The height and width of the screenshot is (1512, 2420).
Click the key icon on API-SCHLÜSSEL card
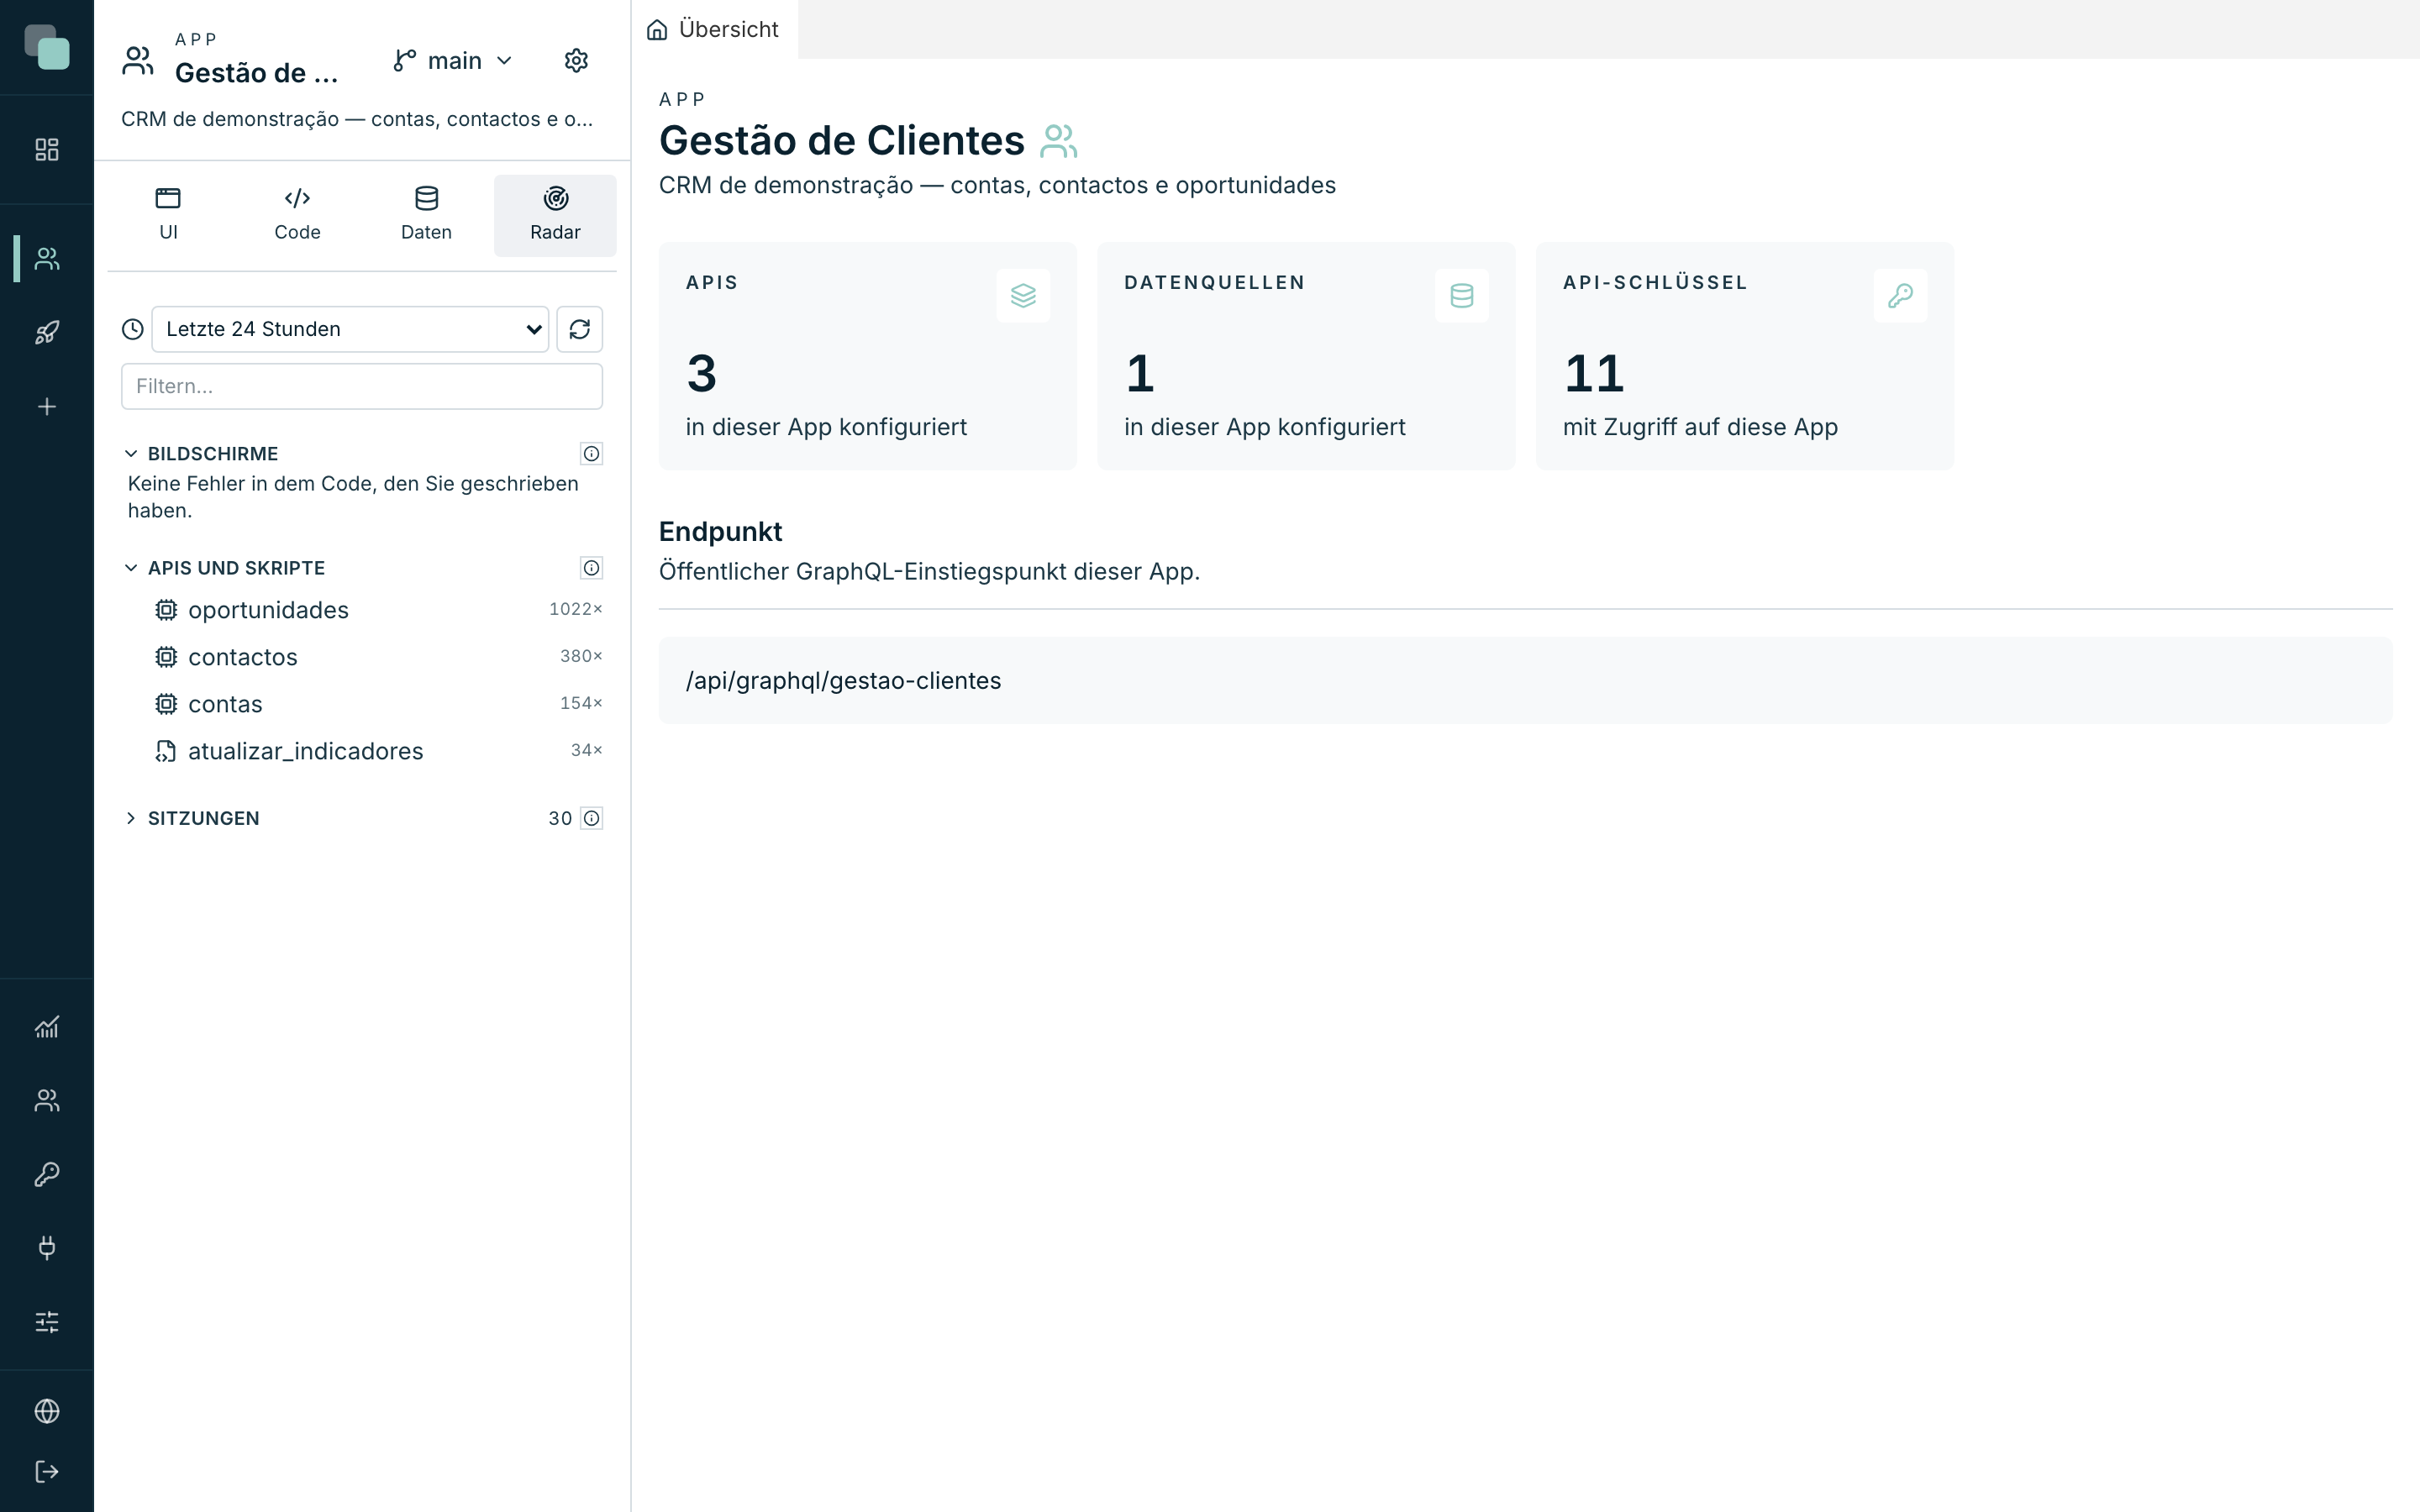coord(1900,296)
